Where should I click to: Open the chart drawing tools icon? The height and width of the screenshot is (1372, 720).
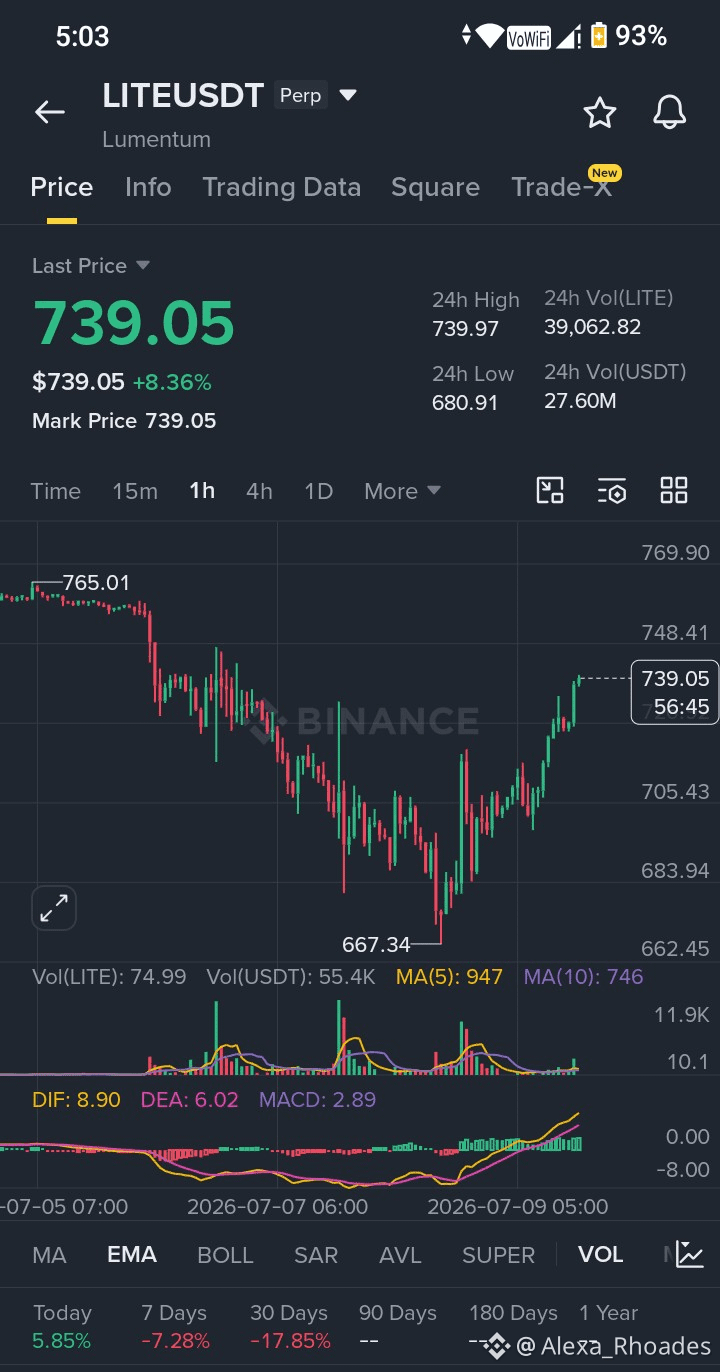(551, 490)
